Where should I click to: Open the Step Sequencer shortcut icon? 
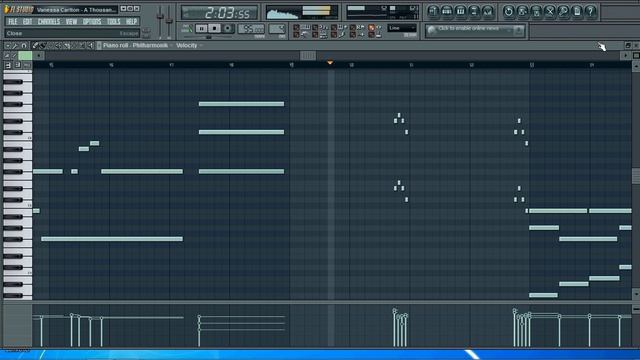447,11
